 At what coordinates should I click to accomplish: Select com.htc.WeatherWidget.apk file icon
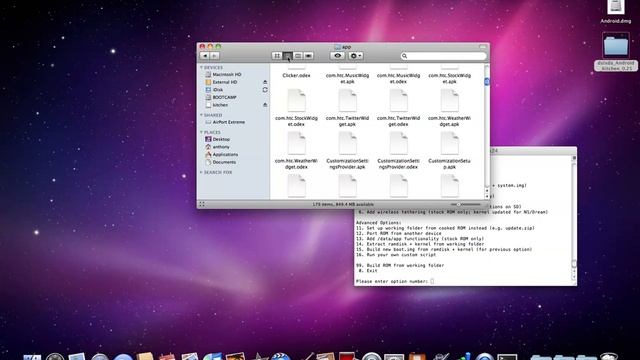pos(449,100)
